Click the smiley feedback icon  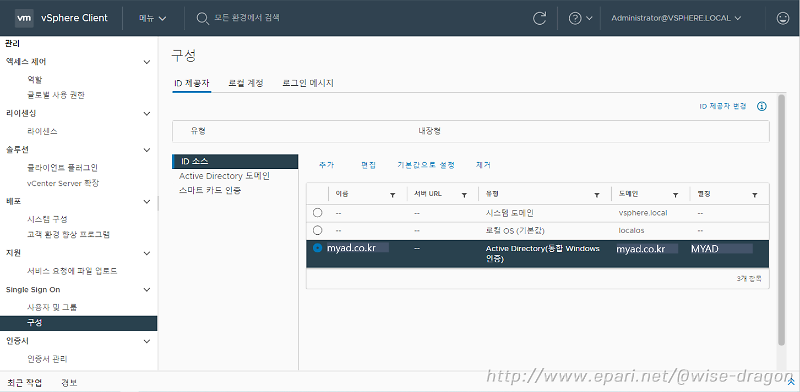coord(782,18)
